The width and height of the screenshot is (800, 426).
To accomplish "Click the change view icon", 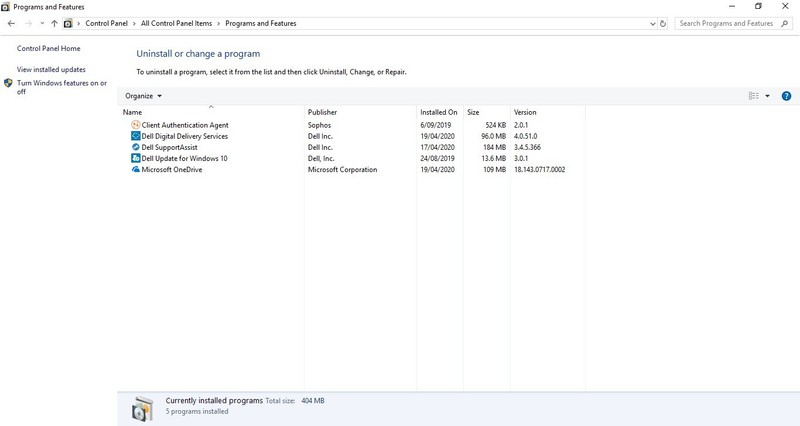I will 754,96.
